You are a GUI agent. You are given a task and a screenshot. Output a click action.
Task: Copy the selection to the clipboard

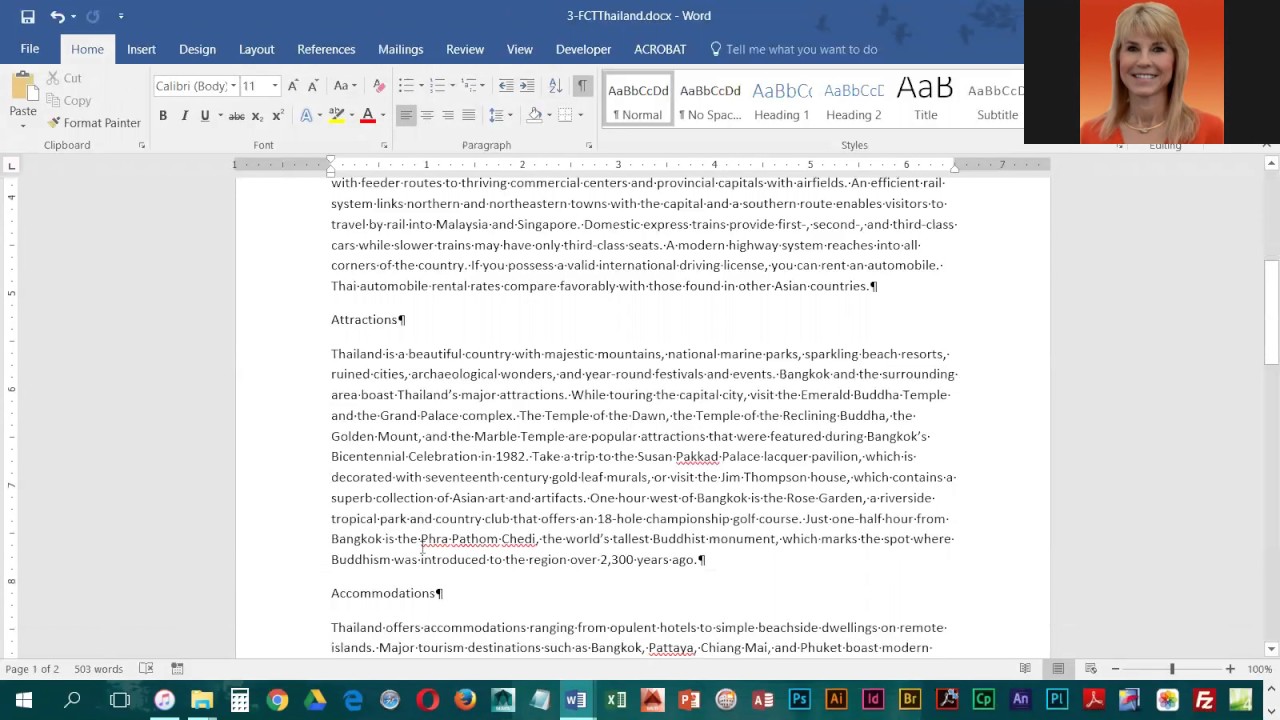68,101
